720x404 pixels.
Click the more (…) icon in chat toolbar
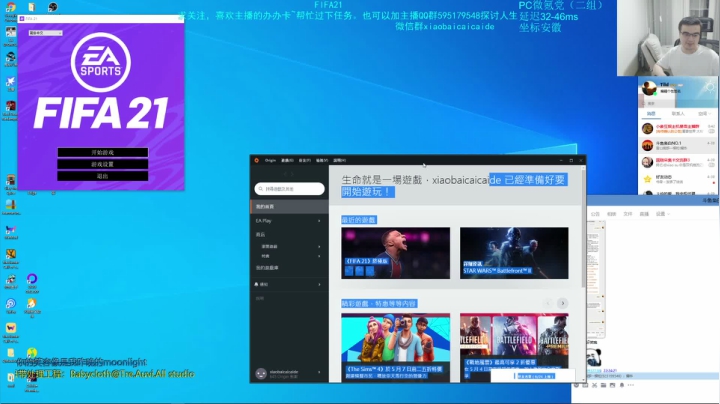(631, 385)
